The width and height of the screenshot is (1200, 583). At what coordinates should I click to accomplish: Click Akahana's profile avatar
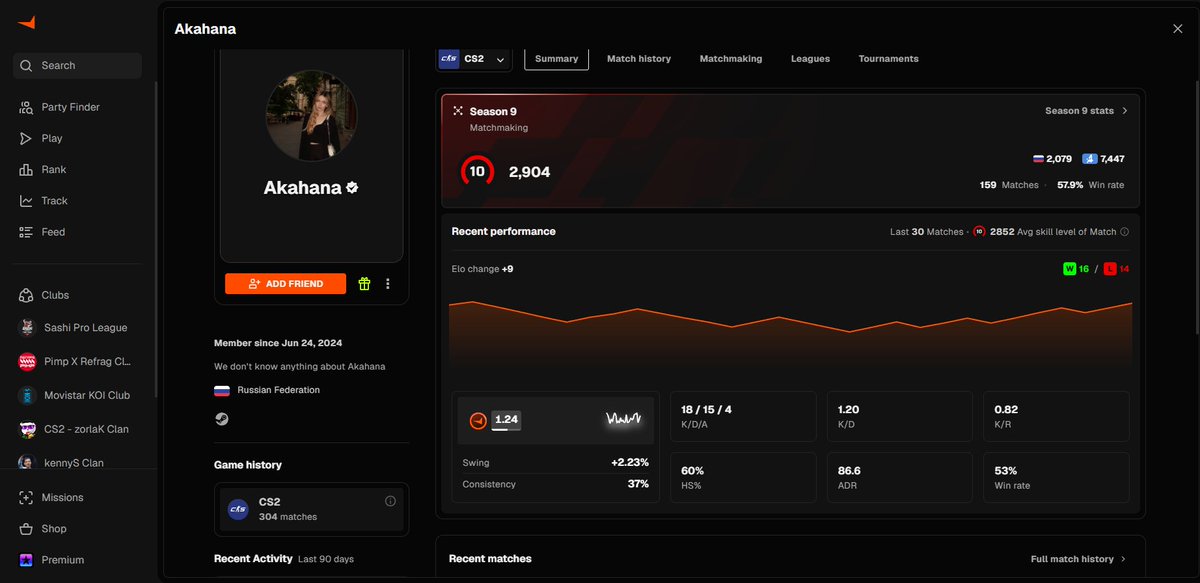tap(312, 116)
